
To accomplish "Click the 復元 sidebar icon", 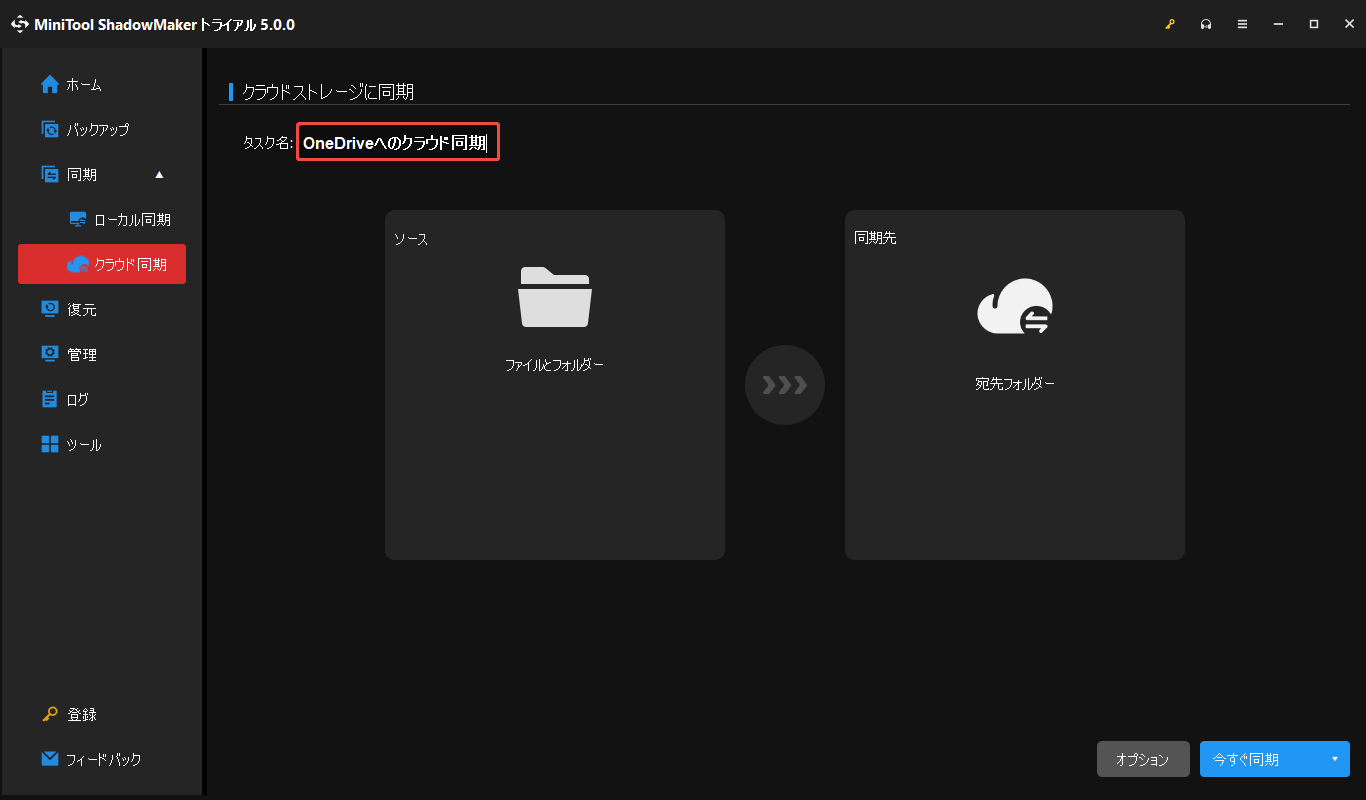I will point(50,310).
